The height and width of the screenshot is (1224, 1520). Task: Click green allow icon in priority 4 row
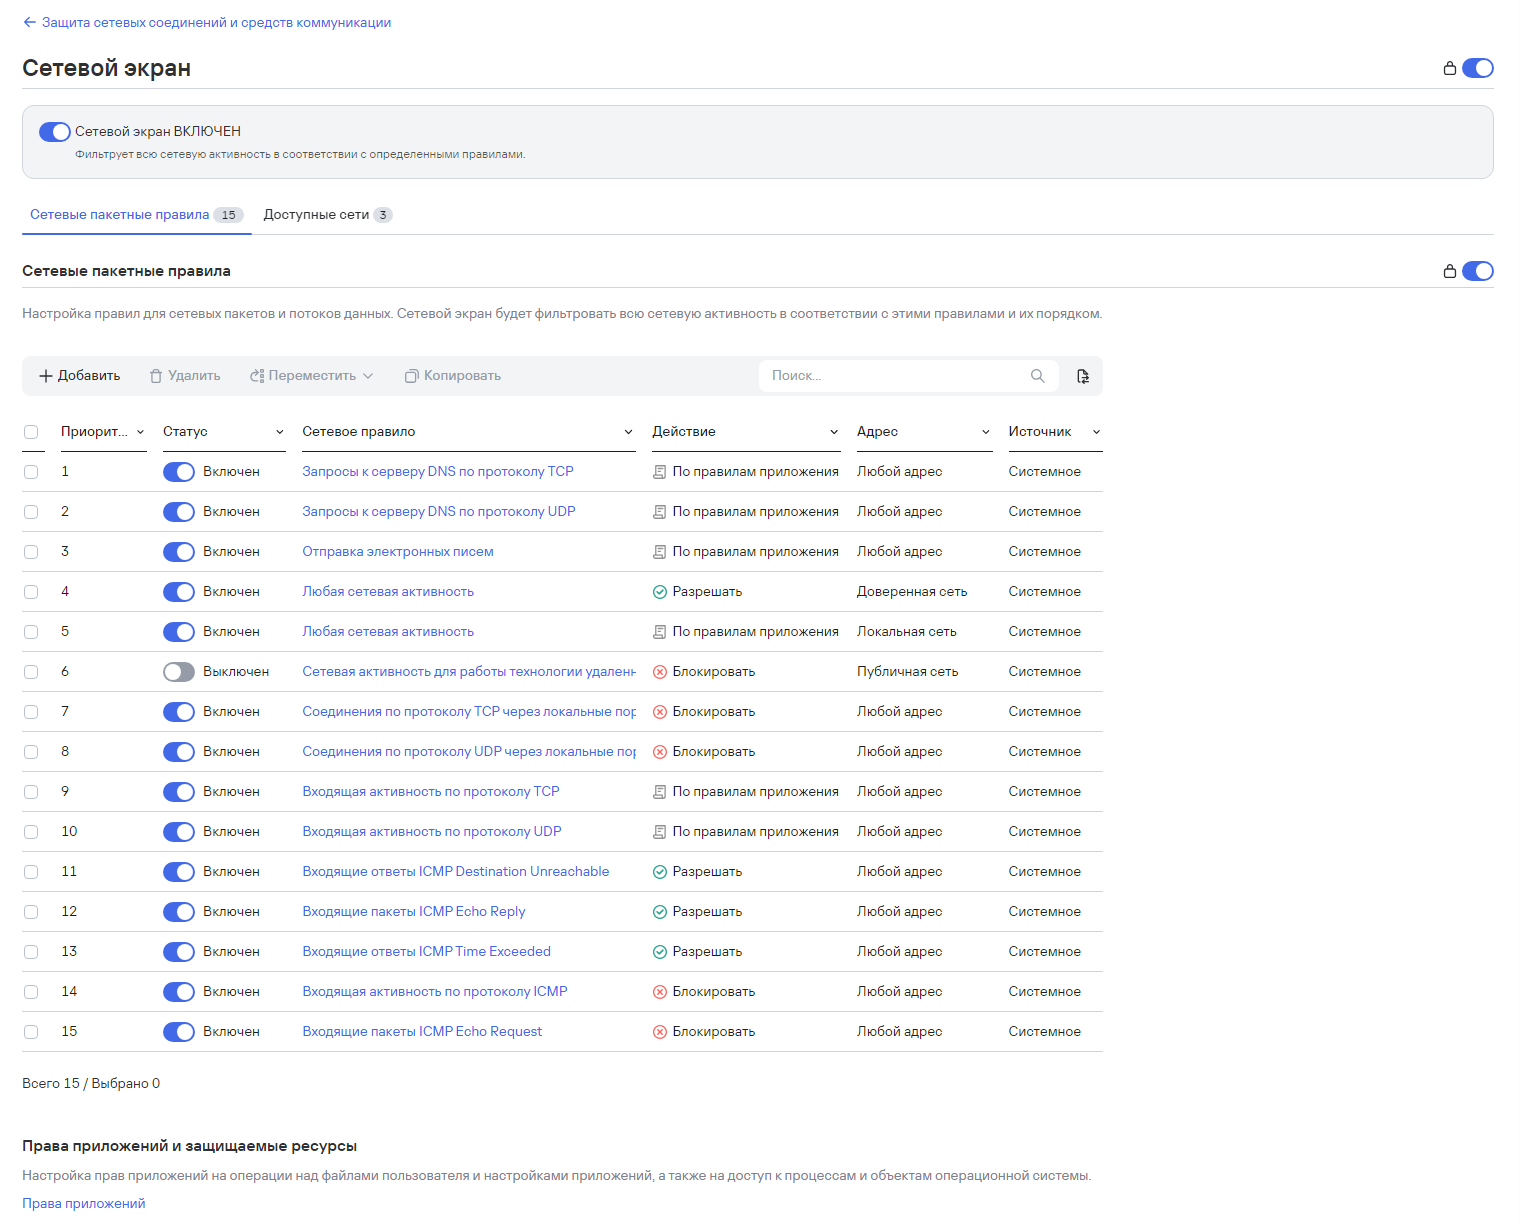pyautogui.click(x=659, y=592)
